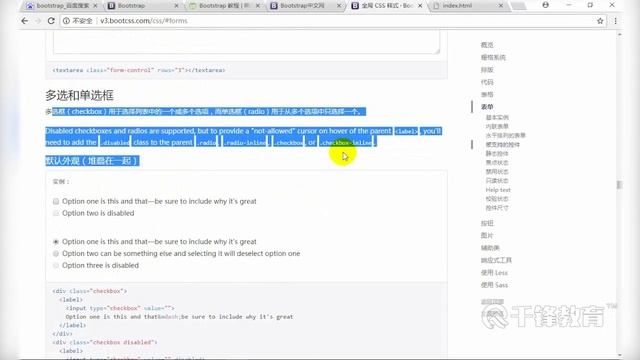Reload the page with the refresh icon

pyautogui.click(x=51, y=21)
